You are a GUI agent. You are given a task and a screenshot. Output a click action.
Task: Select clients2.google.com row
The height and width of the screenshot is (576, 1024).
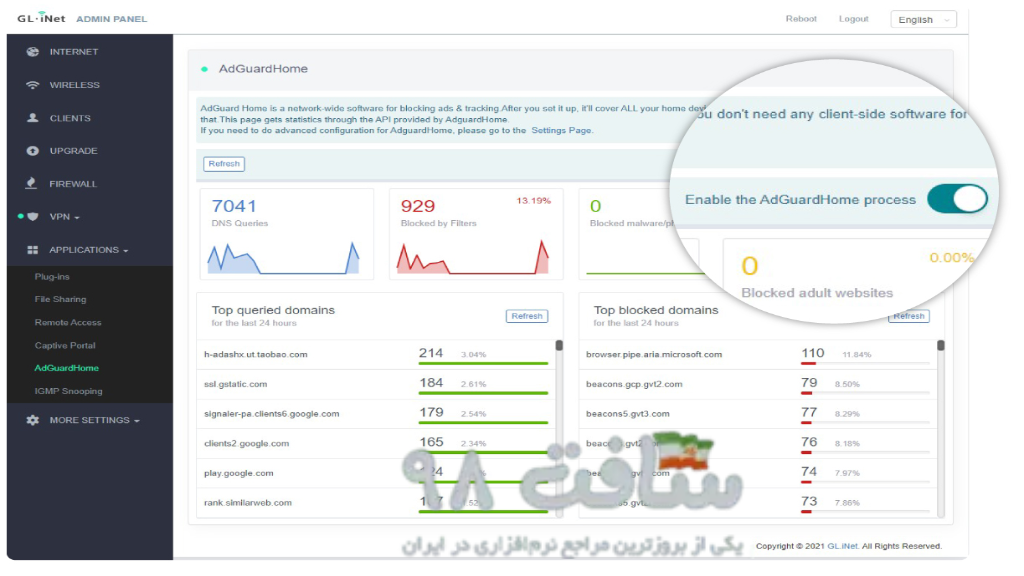click(x=376, y=443)
